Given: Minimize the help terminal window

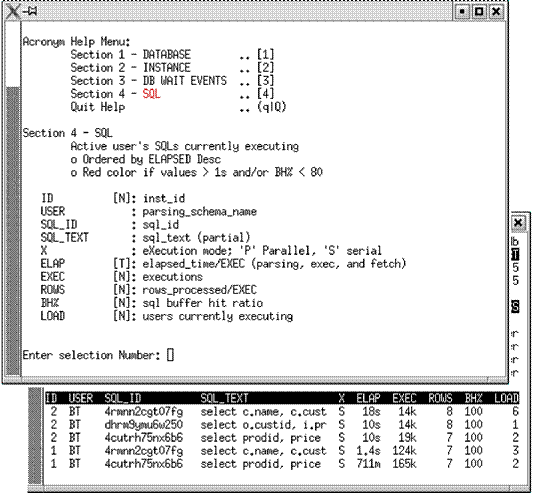Looking at the screenshot, I should pyautogui.click(x=462, y=12).
